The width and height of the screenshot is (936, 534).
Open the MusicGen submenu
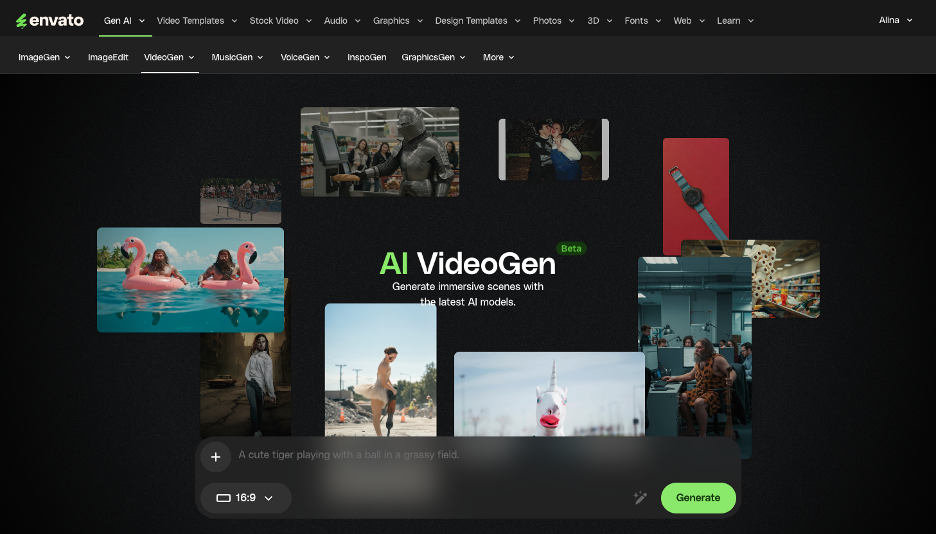[x=238, y=57]
